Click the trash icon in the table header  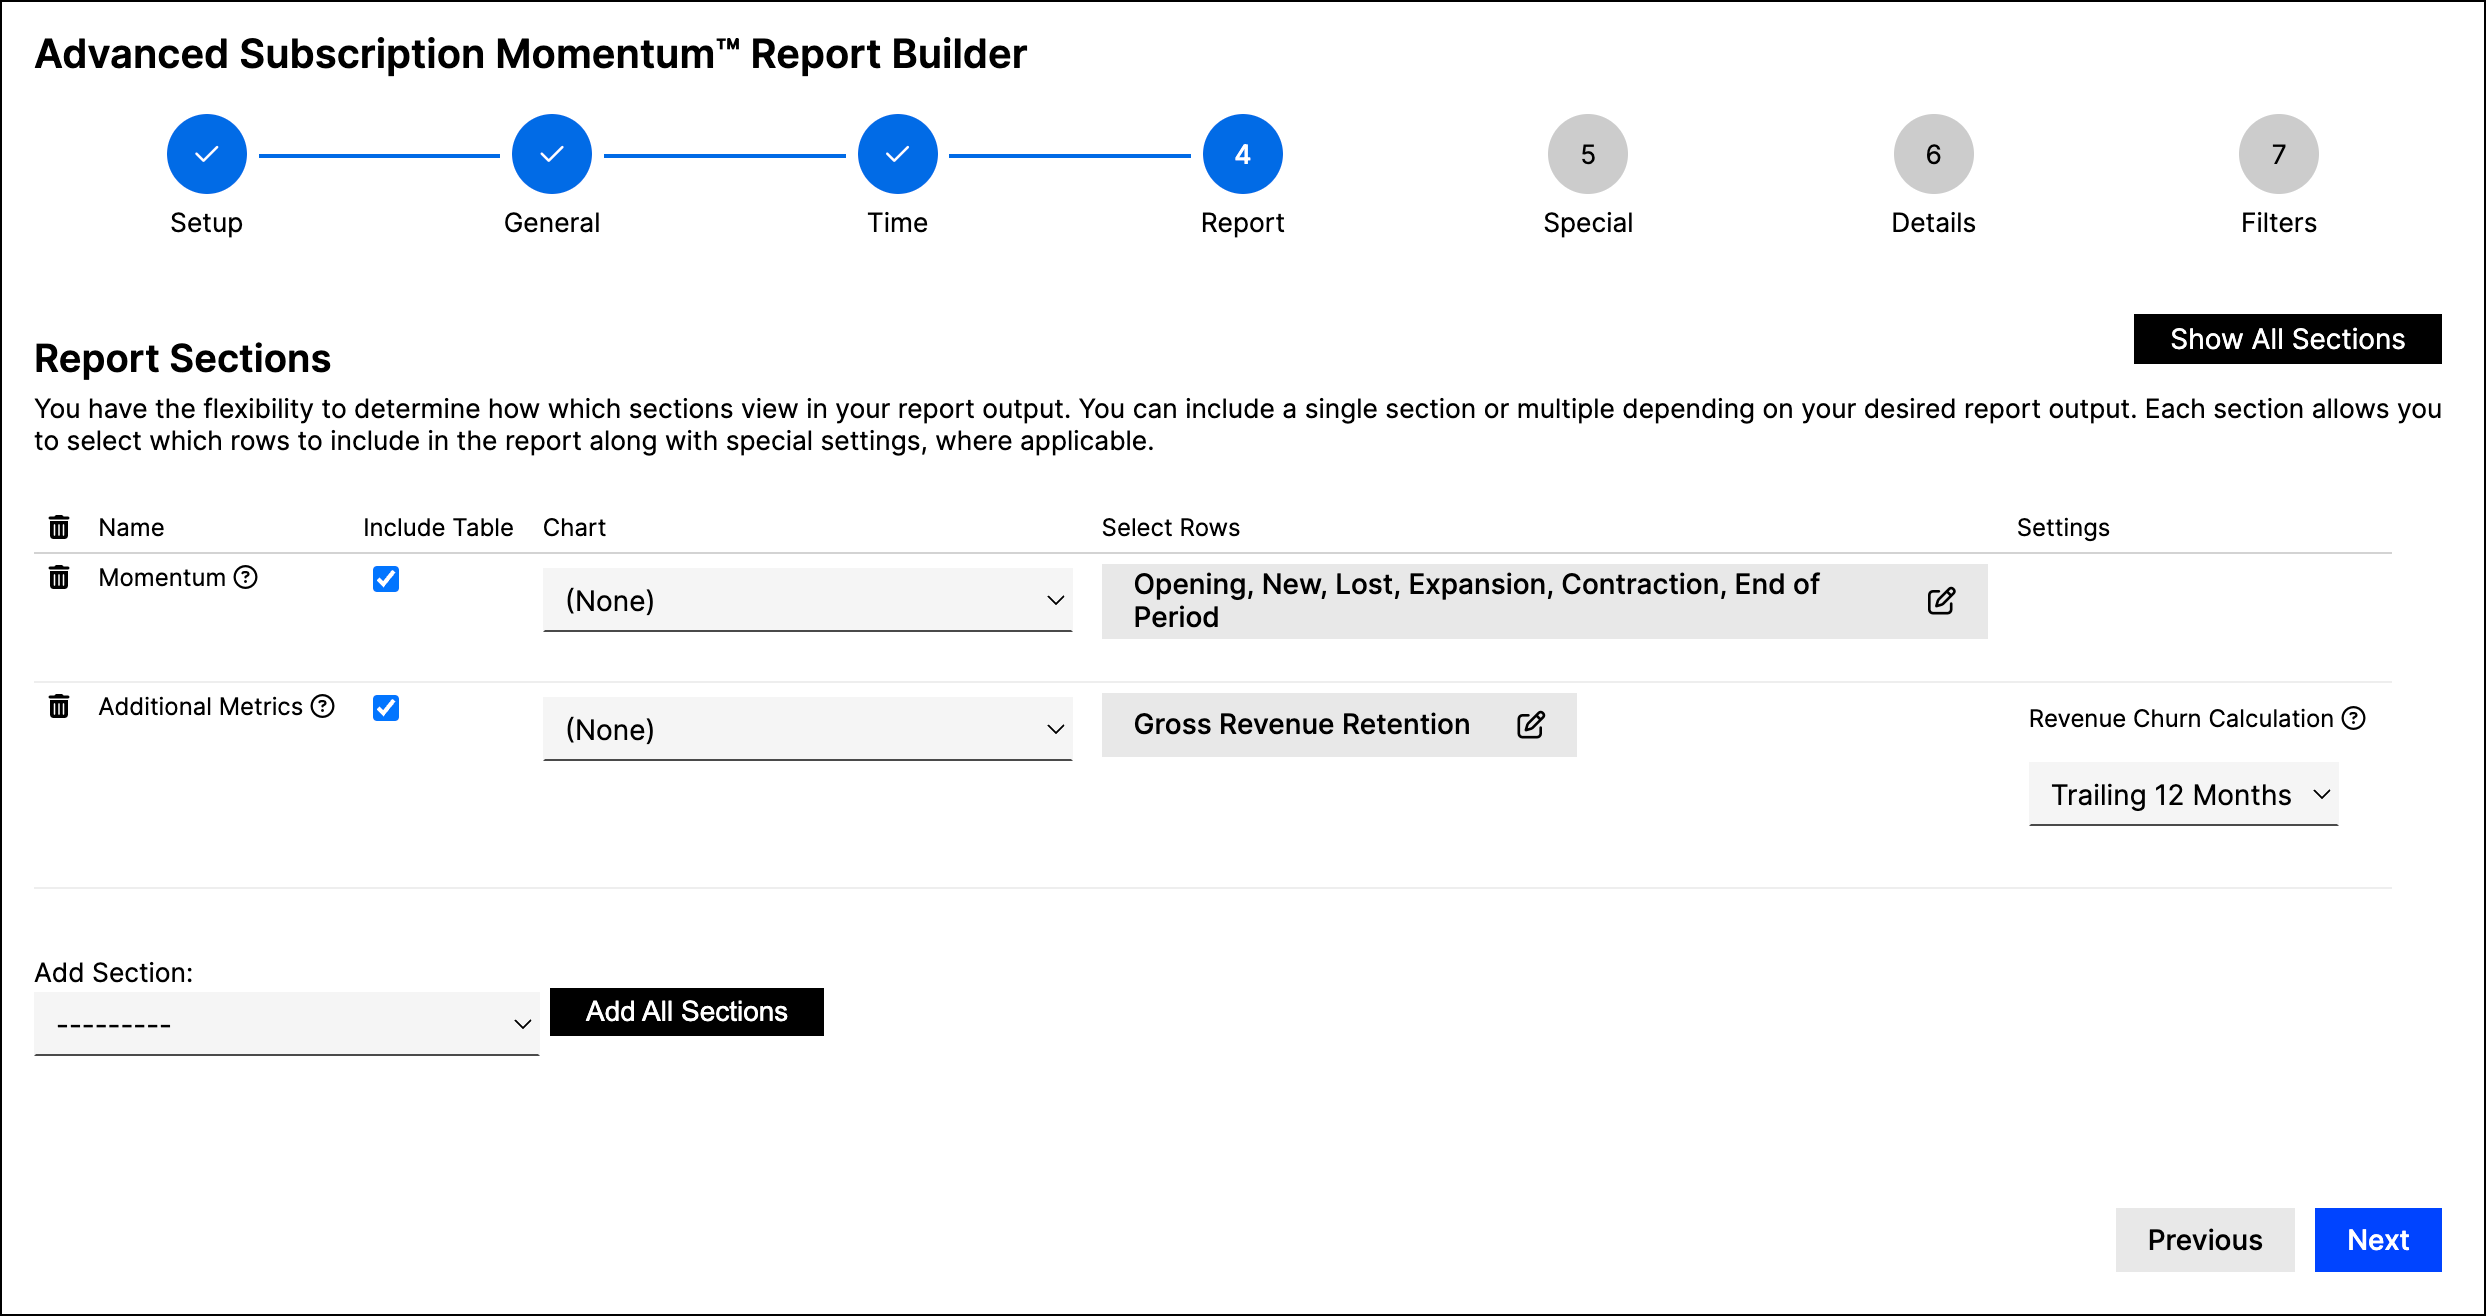59,527
